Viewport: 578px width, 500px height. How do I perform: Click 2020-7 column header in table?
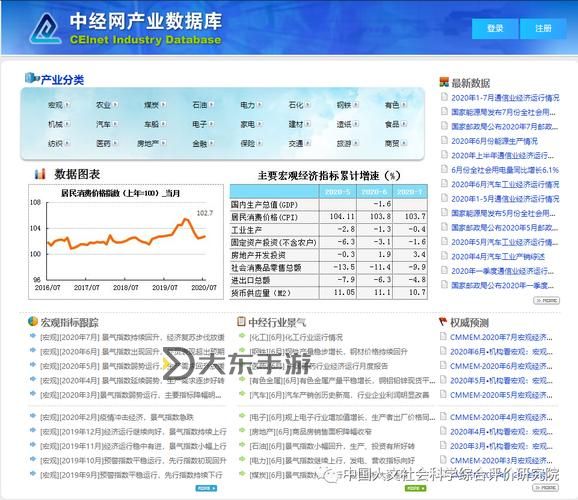410,192
